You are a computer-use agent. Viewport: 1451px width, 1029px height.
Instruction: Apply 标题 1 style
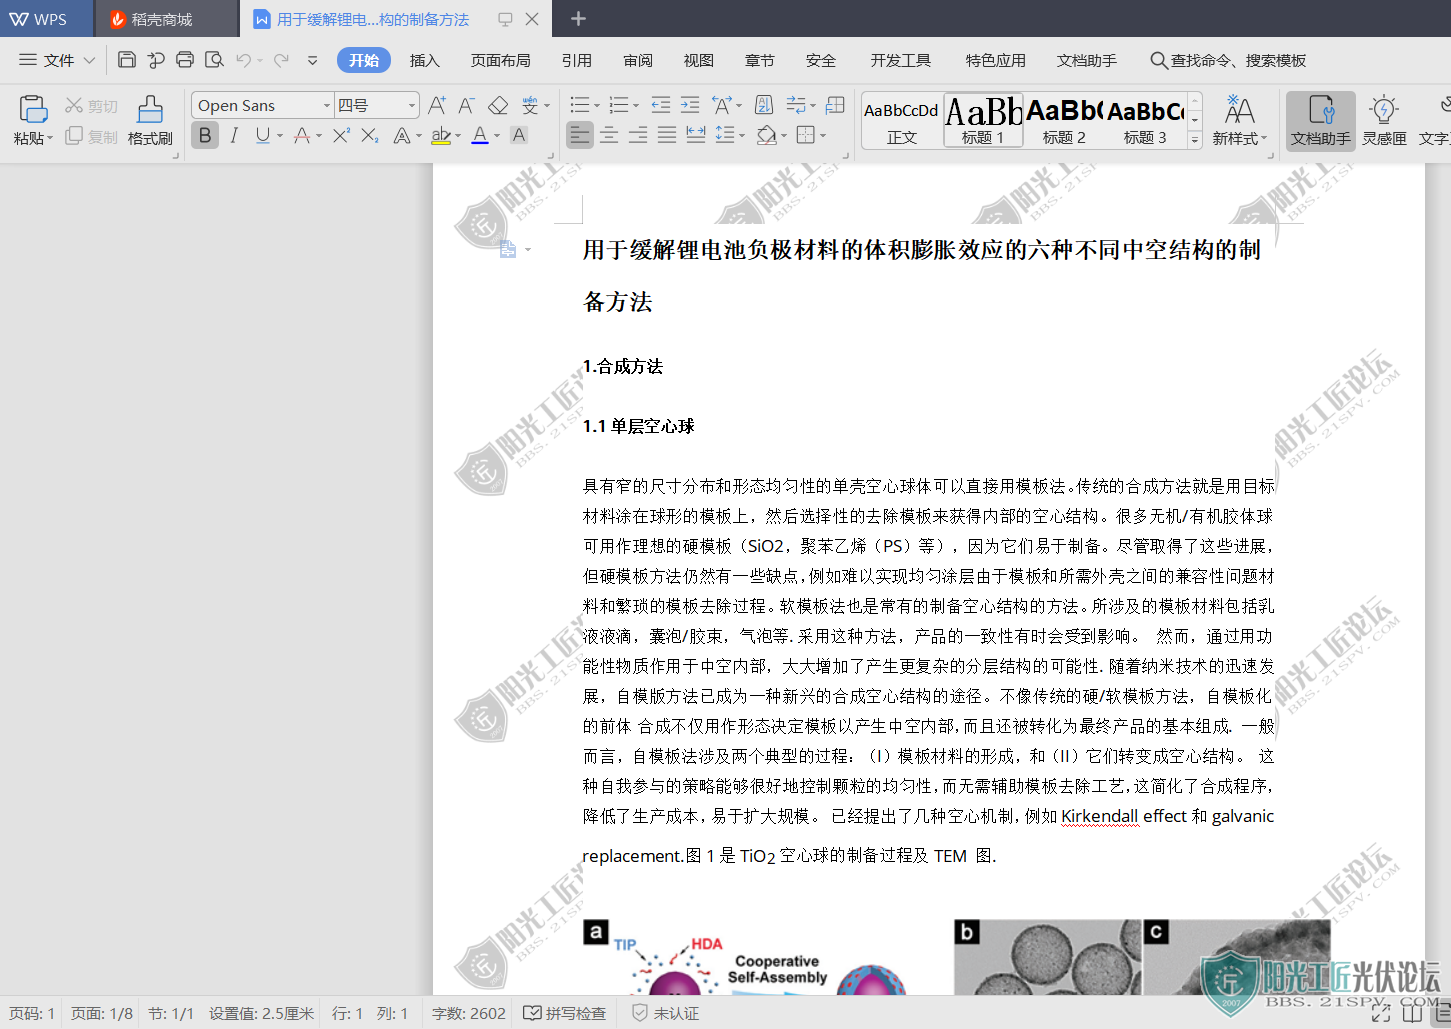coord(983,121)
